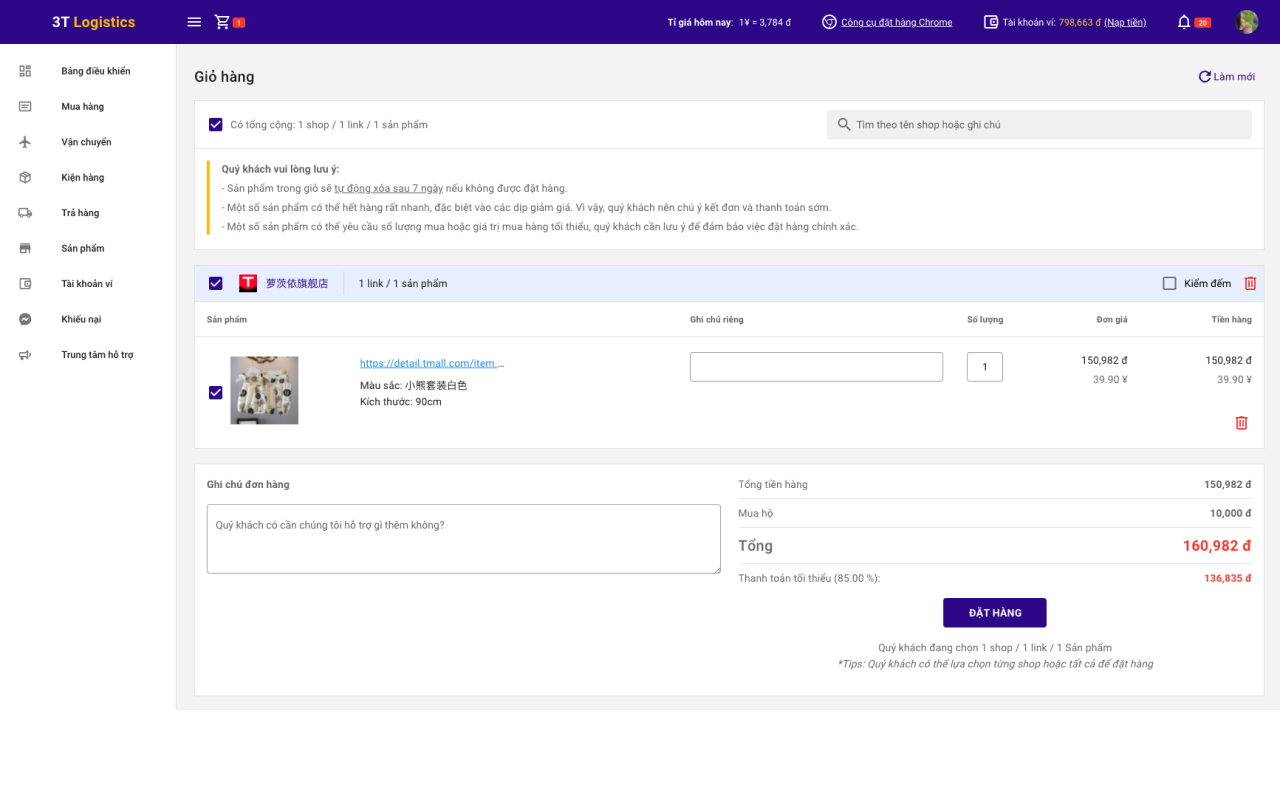Click the shop search input field

[x=1039, y=125]
